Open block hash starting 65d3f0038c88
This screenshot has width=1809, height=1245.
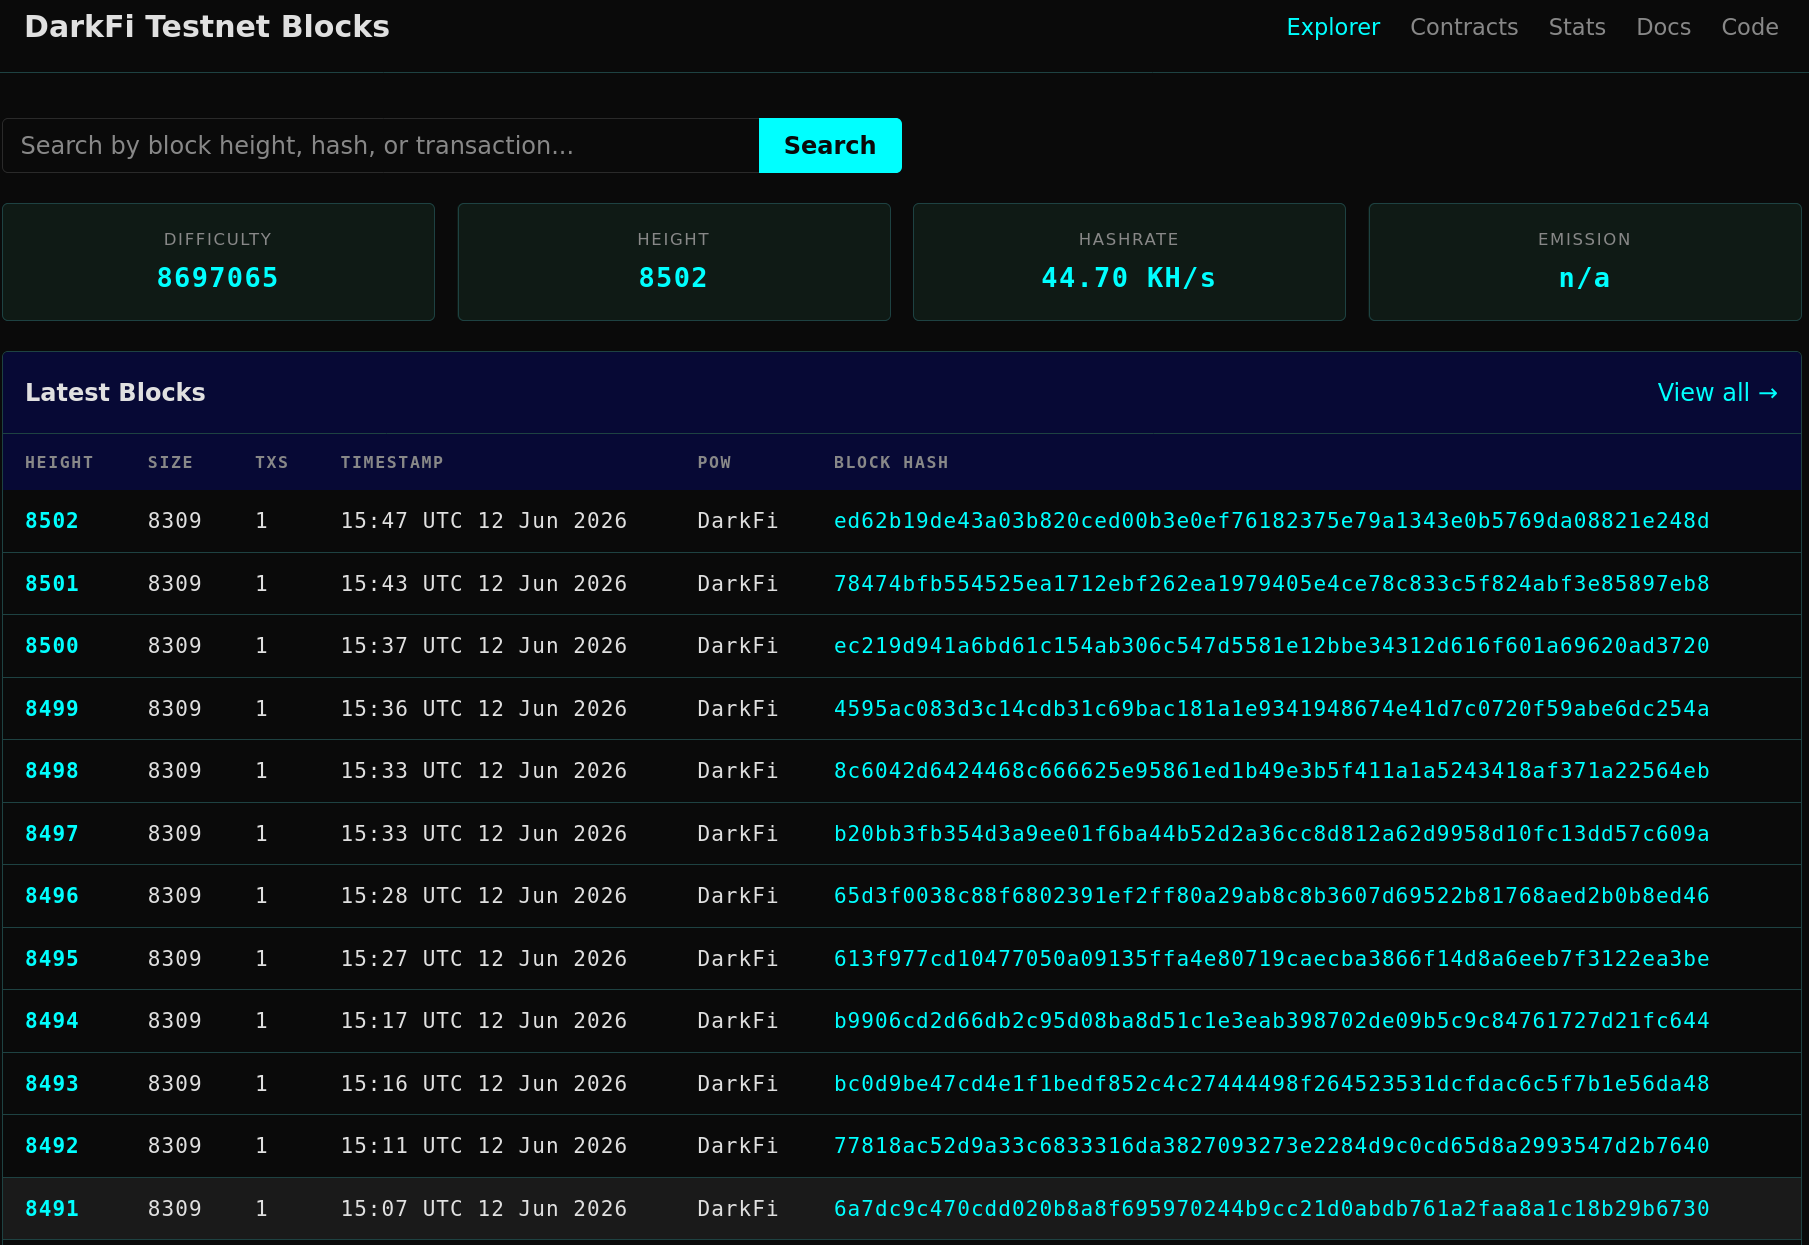point(1272,896)
